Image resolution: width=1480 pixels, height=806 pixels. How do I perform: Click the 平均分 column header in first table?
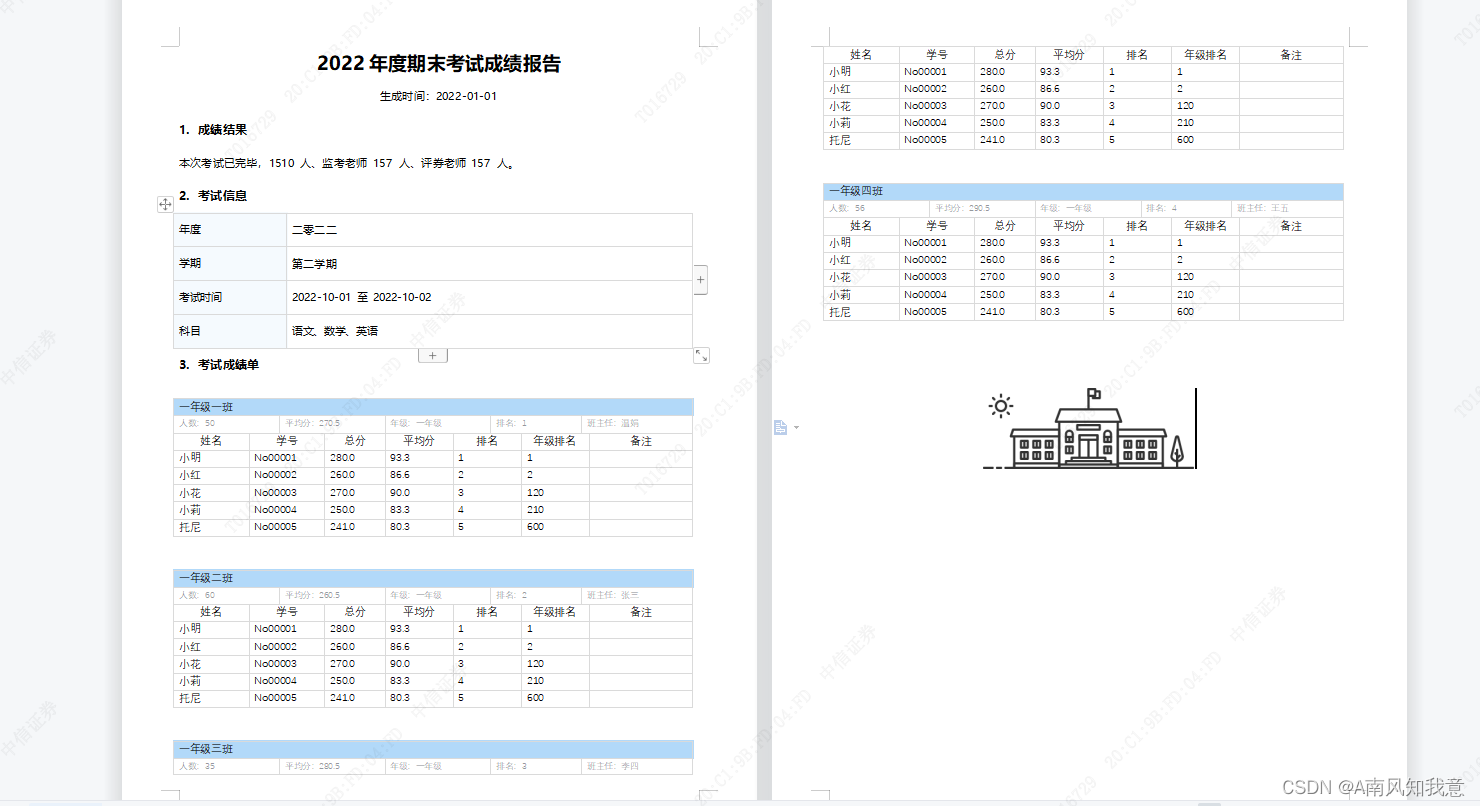point(418,440)
